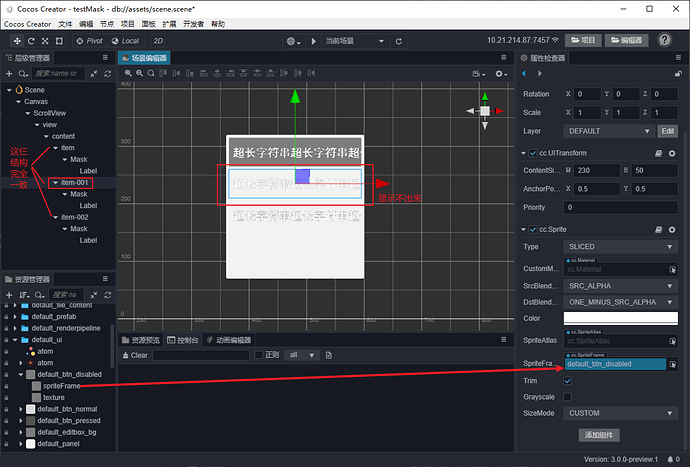
Task: Open the help question mark icon
Action: click(664, 40)
